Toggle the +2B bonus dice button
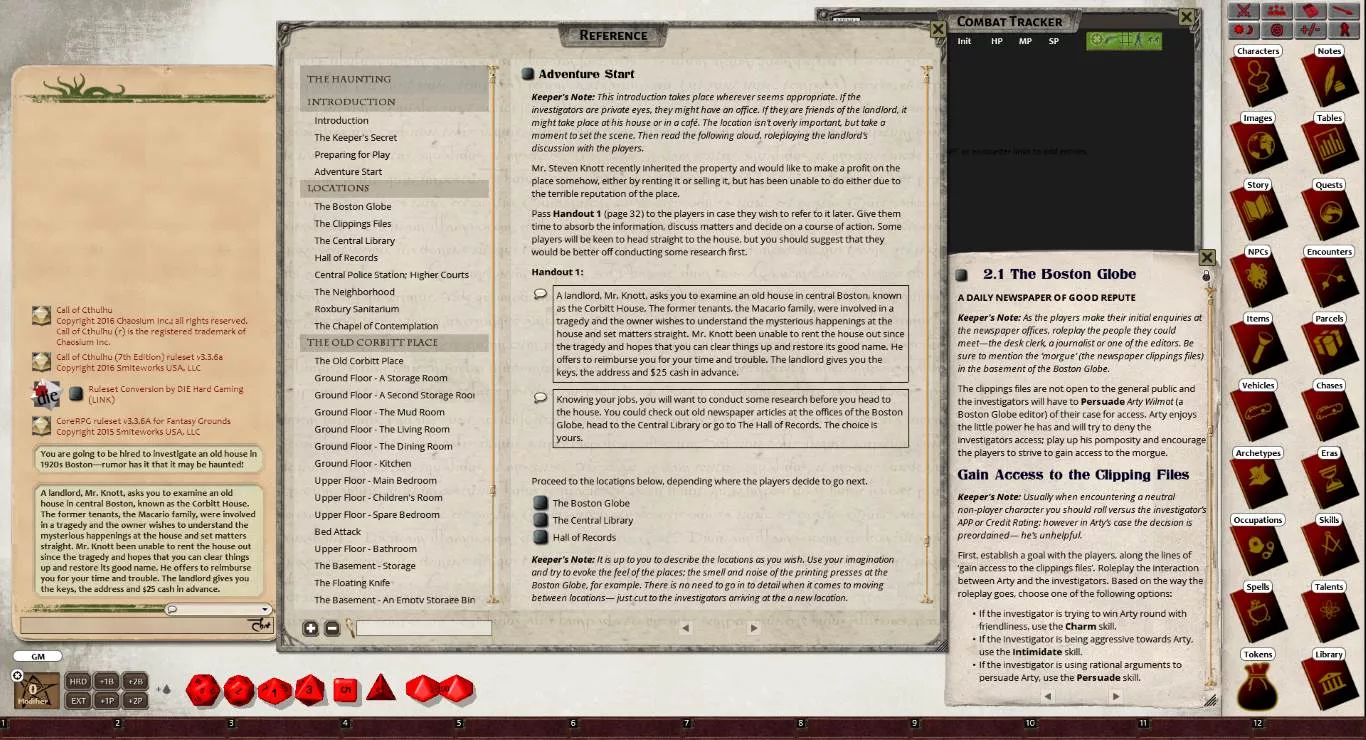This screenshot has height=740, width=1366. (x=134, y=681)
